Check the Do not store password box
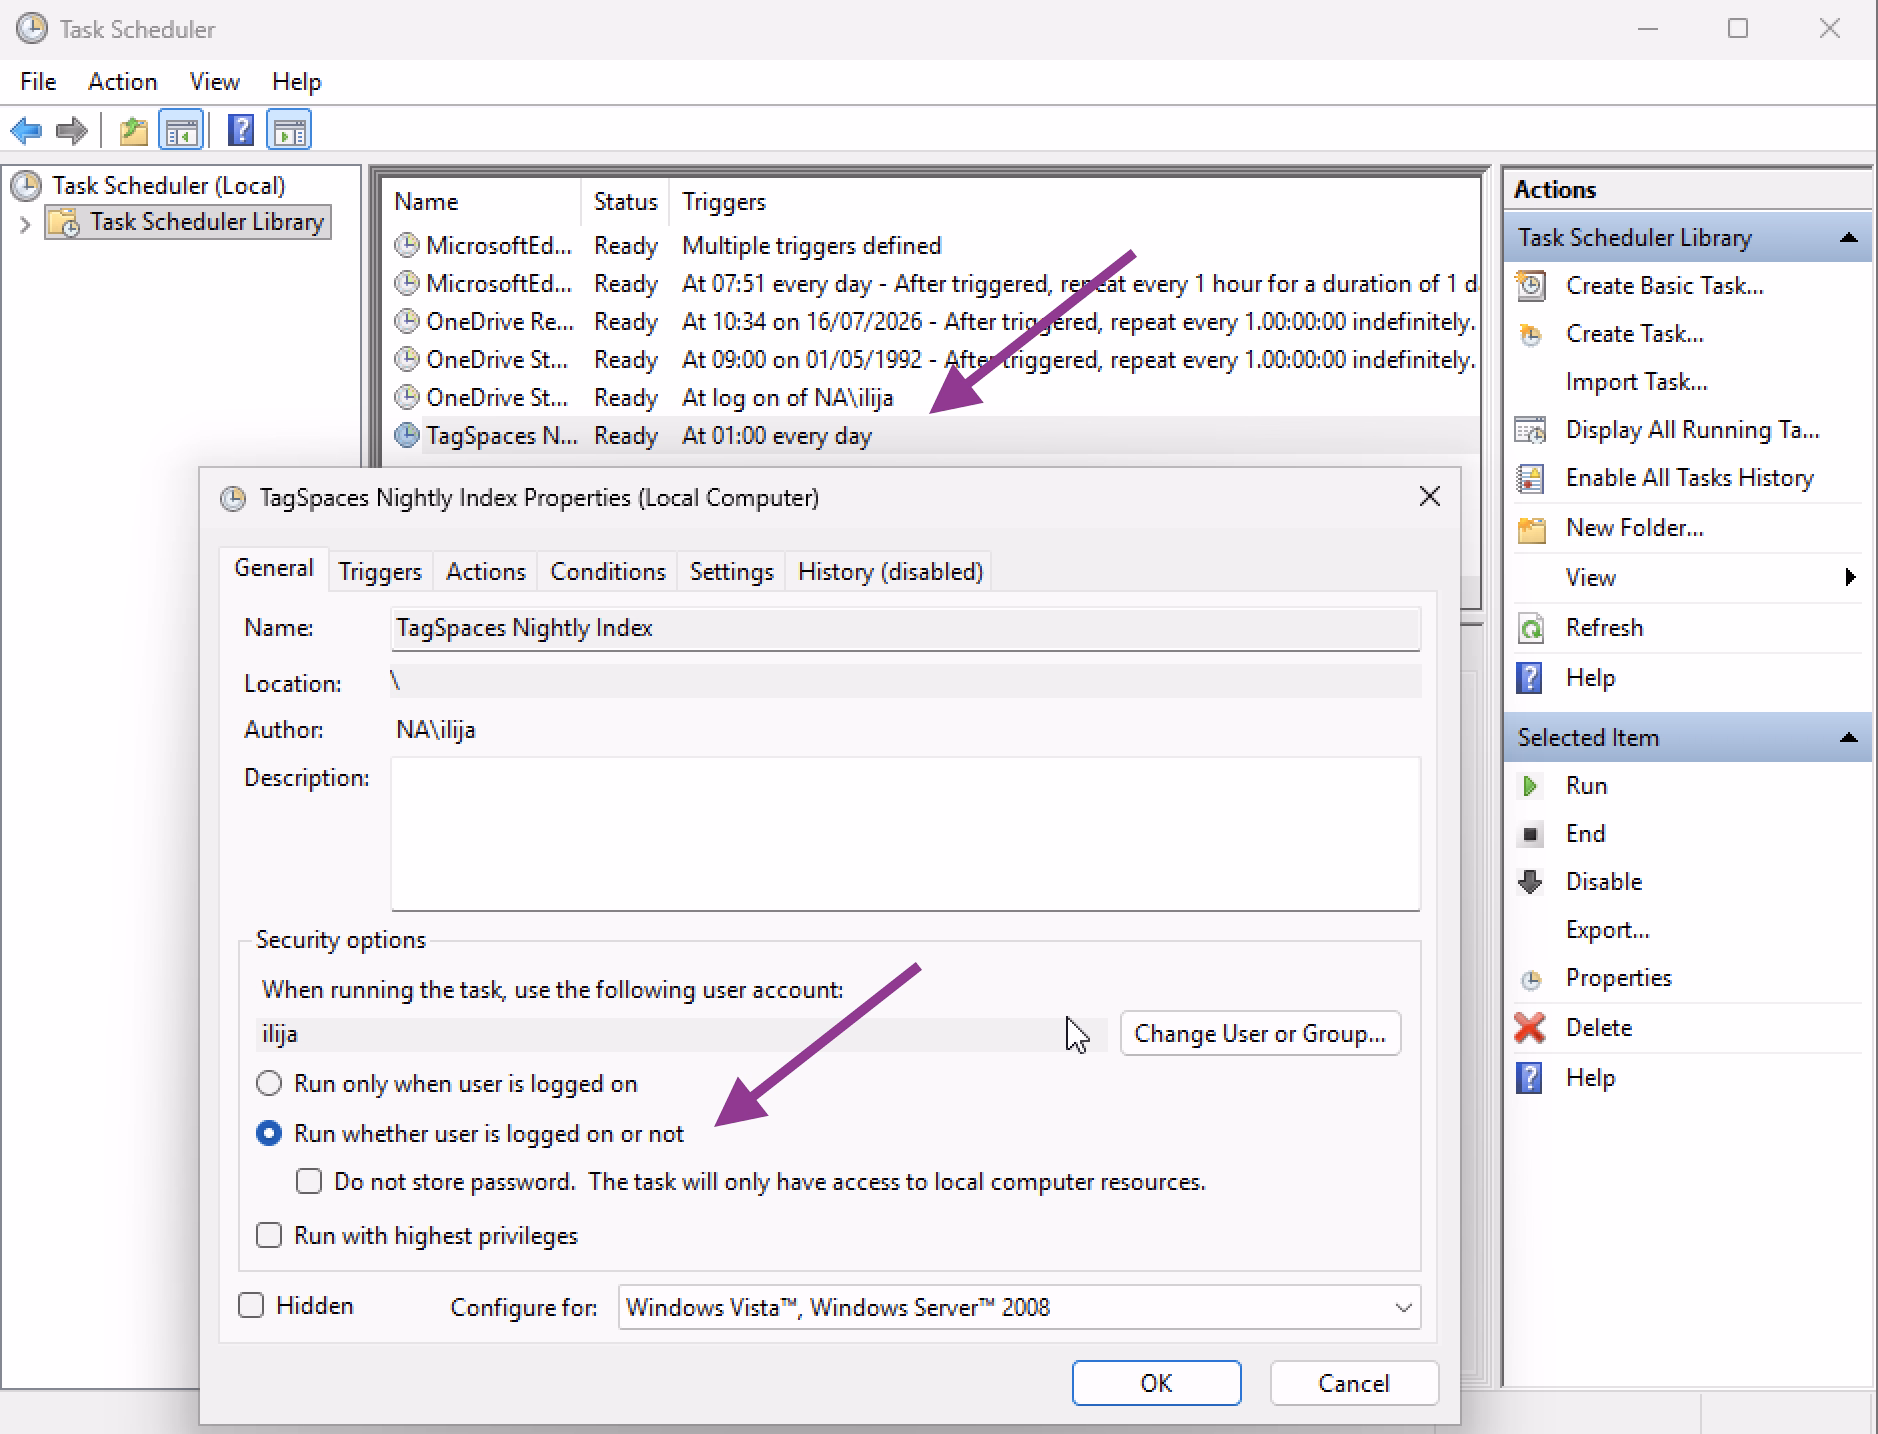The width and height of the screenshot is (1878, 1434). (x=309, y=1182)
